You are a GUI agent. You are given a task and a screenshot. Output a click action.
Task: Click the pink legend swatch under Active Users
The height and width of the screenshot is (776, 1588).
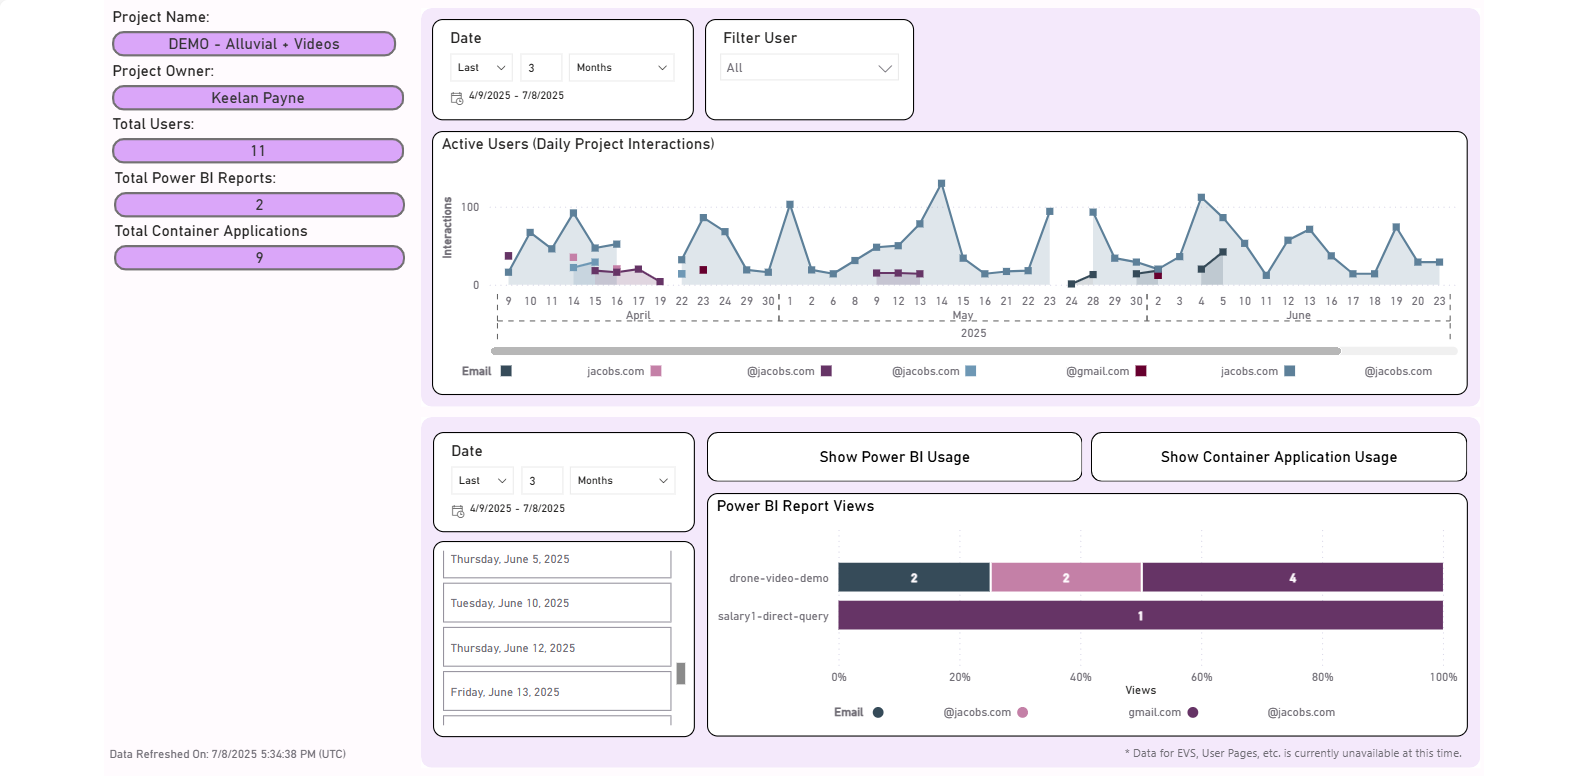[x=656, y=371]
